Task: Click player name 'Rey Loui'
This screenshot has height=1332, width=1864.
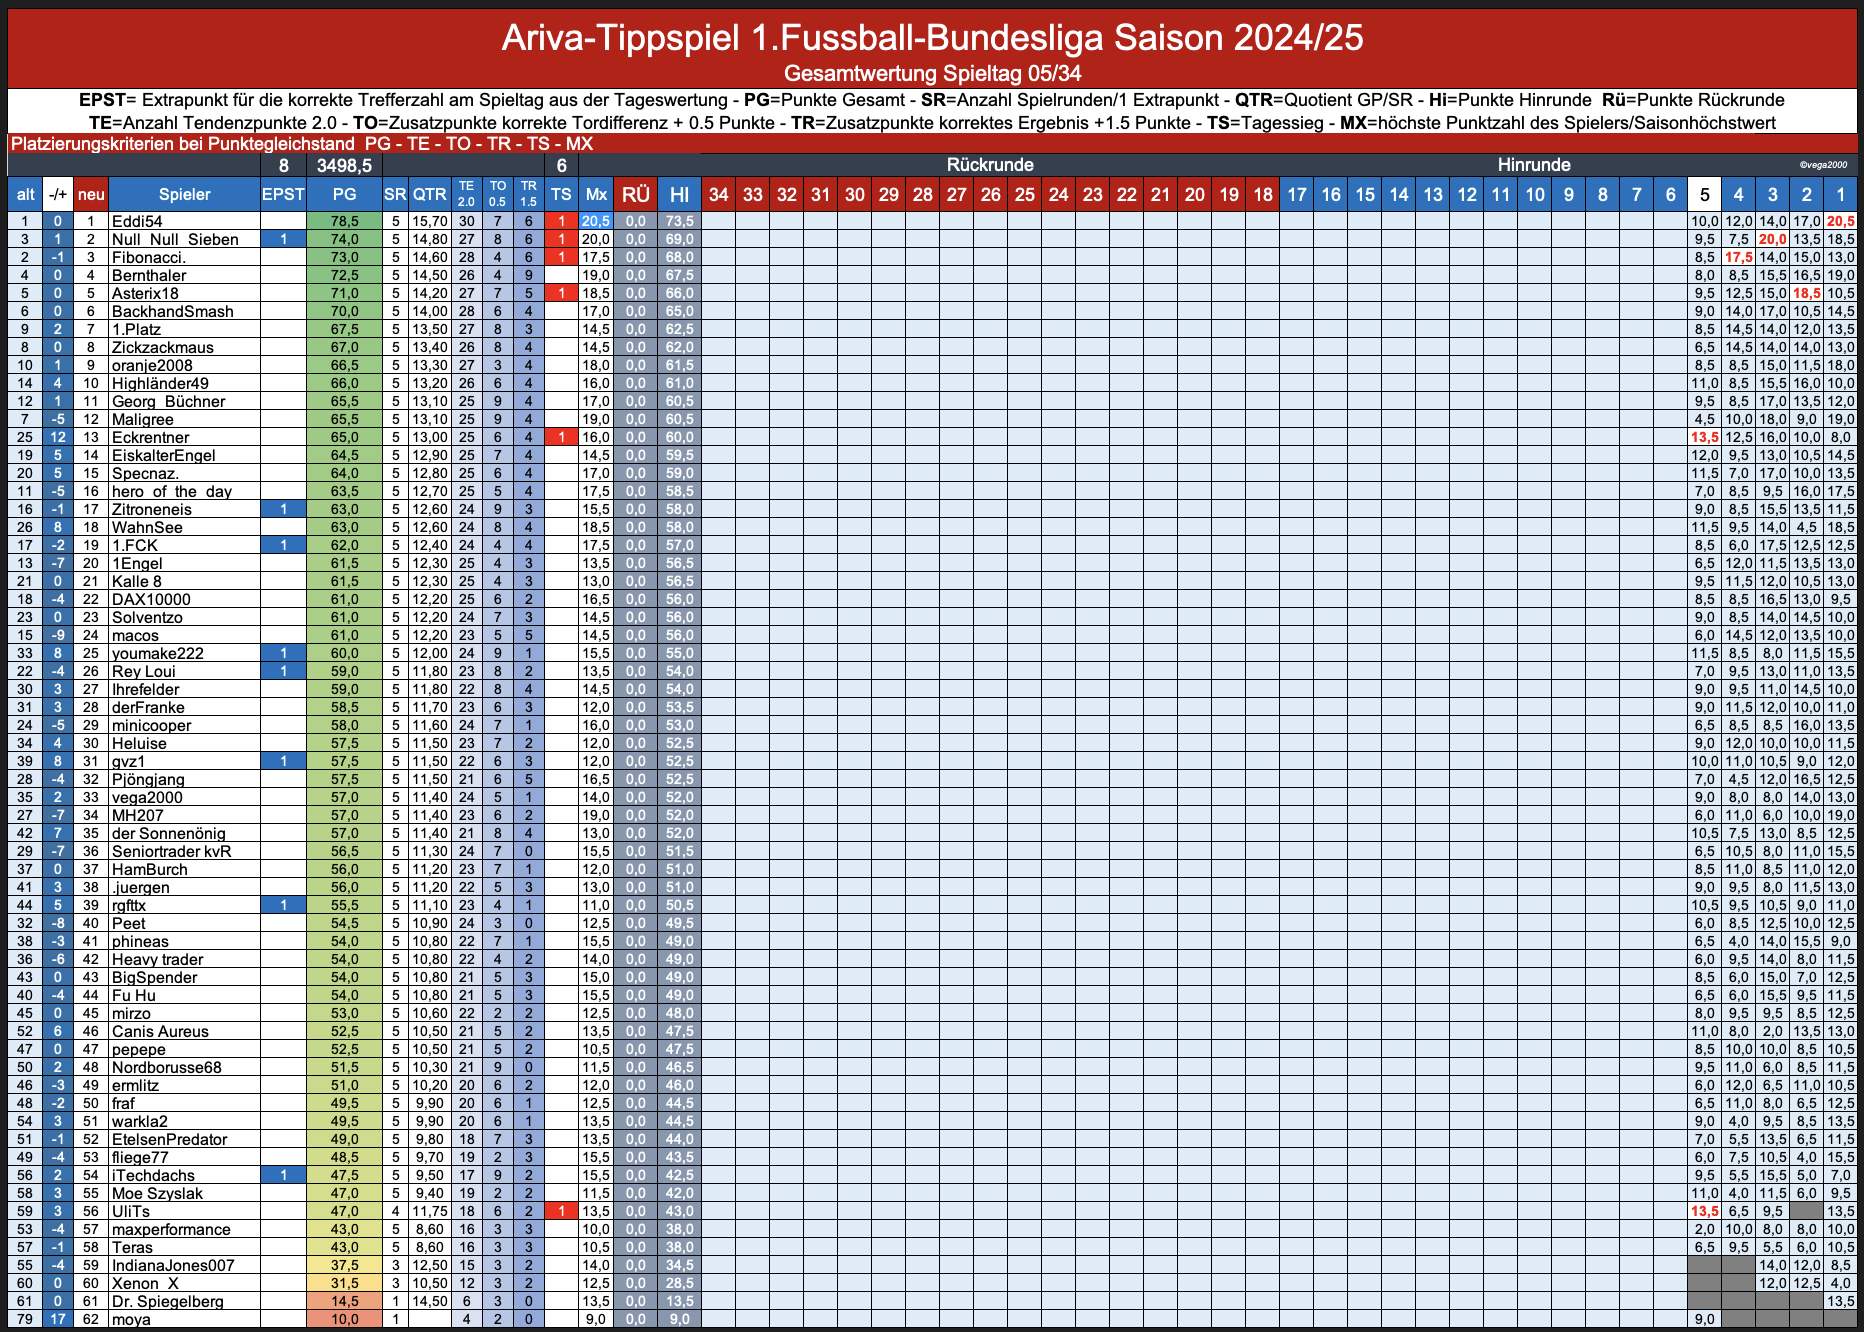Action: [x=143, y=671]
